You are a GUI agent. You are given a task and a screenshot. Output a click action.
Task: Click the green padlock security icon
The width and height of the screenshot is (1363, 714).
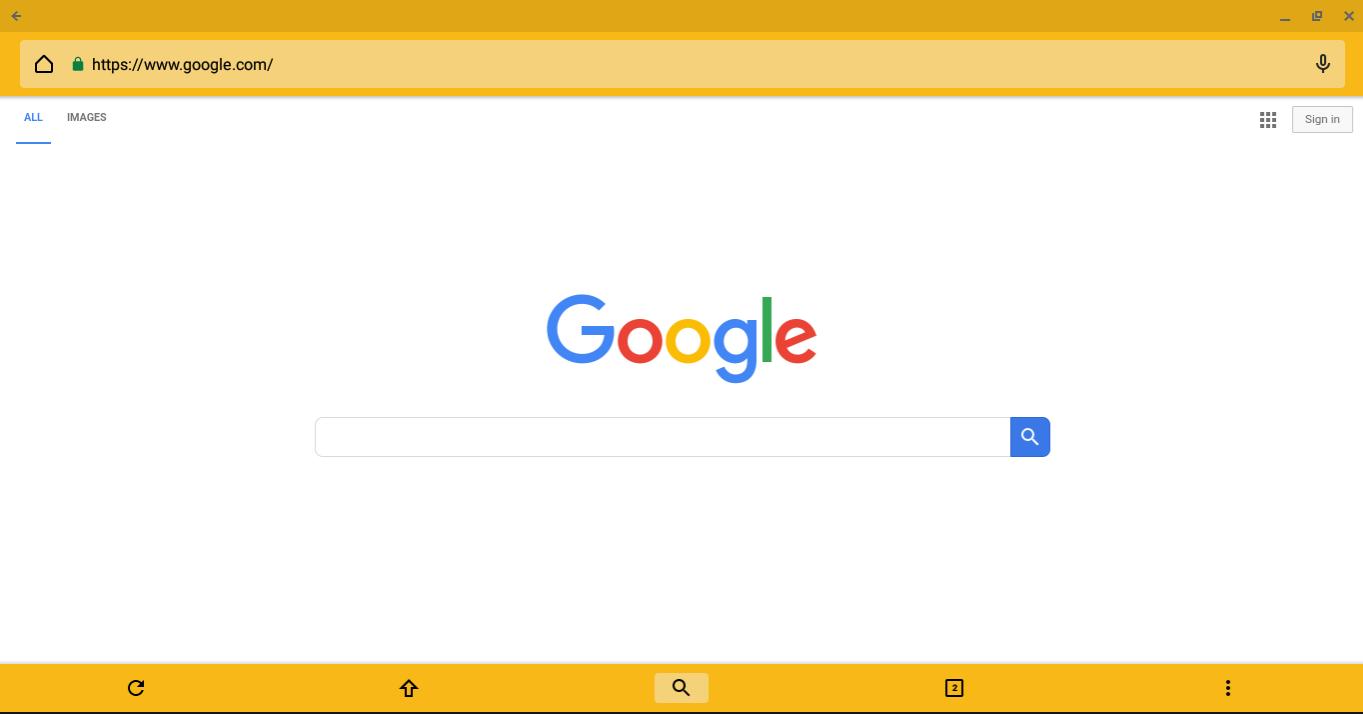[x=77, y=64]
